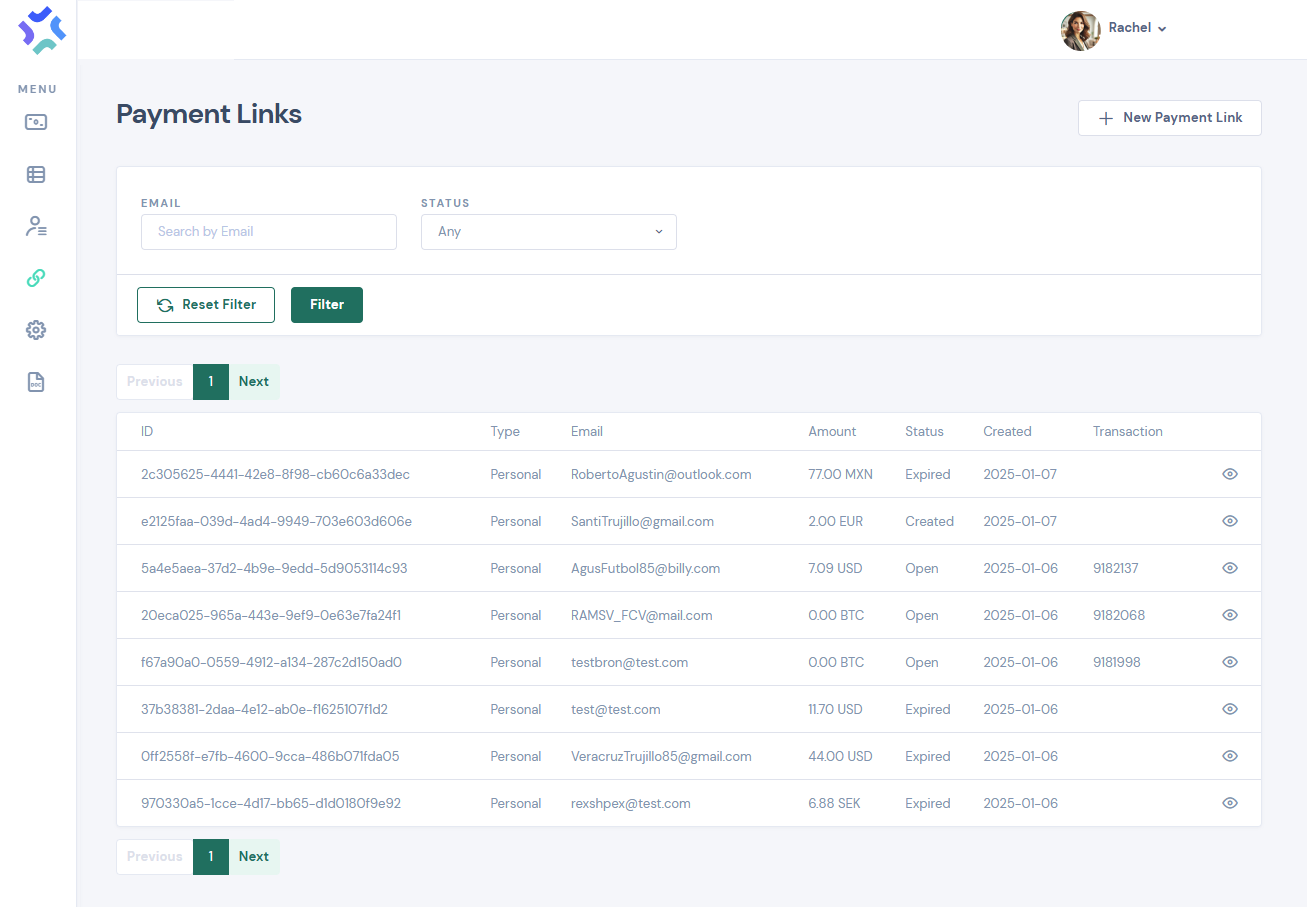The height and width of the screenshot is (907, 1307).
Task: Select page 1 in the top pagination
Action: 211,382
